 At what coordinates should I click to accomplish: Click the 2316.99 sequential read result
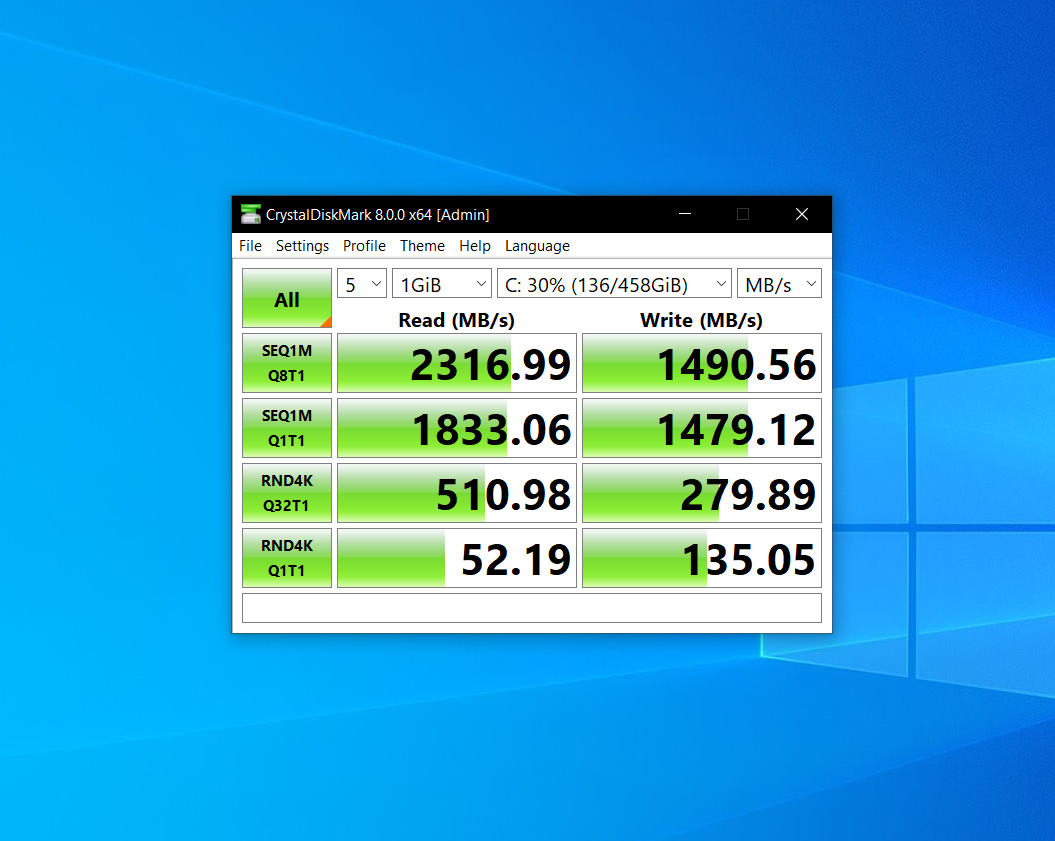pos(457,363)
